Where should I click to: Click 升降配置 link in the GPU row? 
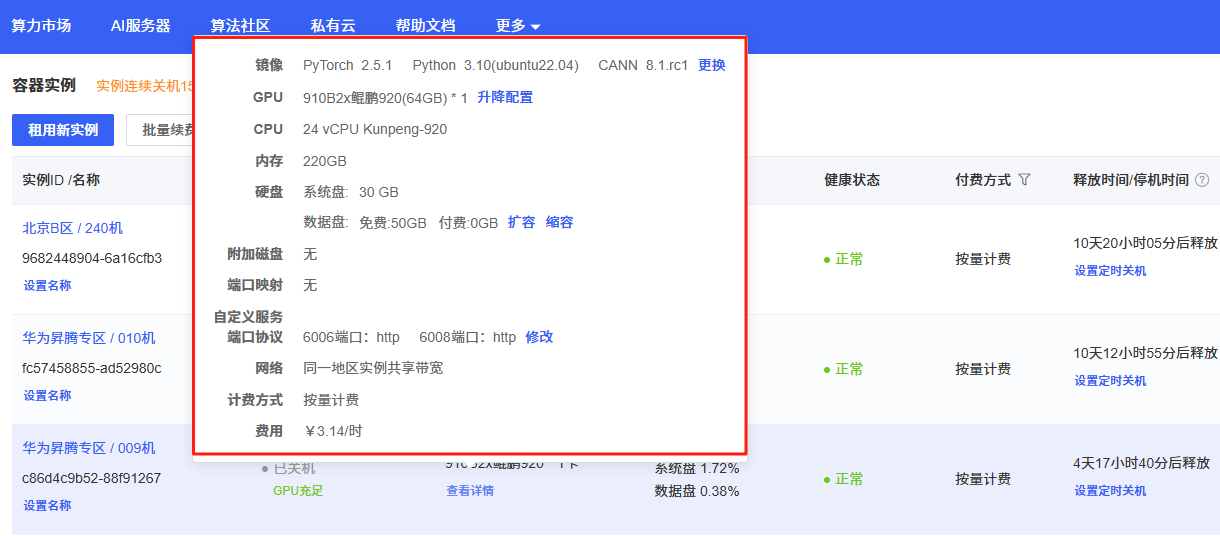tap(505, 97)
